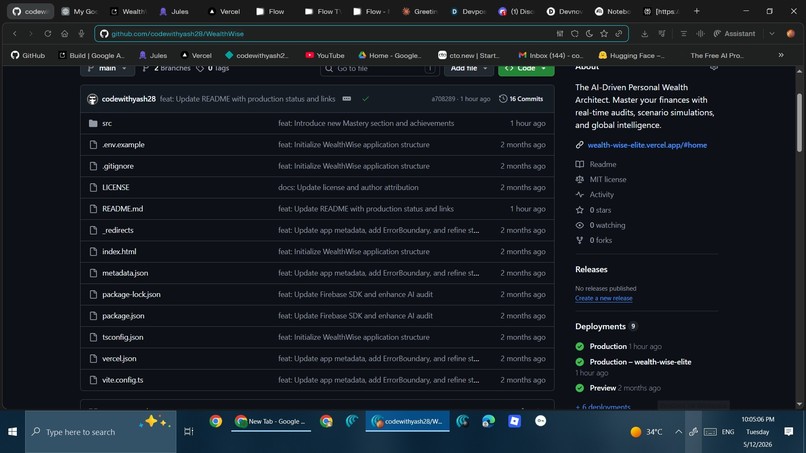Click the microphone icon in toolbar

click(81, 33)
